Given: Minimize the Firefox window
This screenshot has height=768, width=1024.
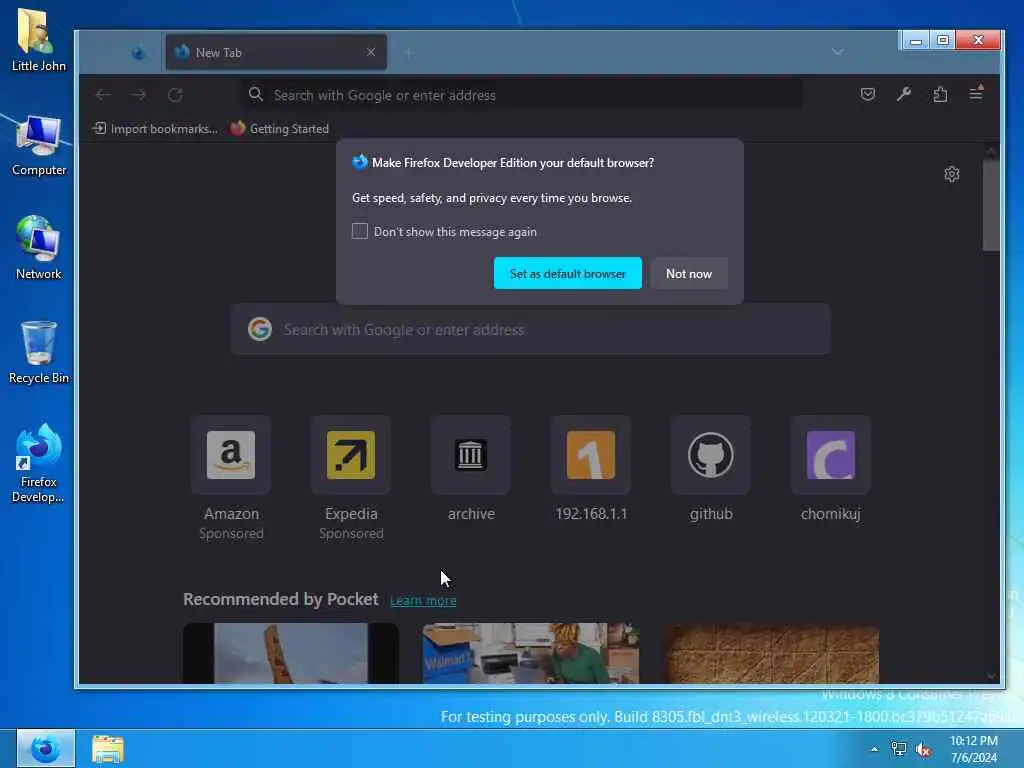Looking at the screenshot, I should [916, 40].
